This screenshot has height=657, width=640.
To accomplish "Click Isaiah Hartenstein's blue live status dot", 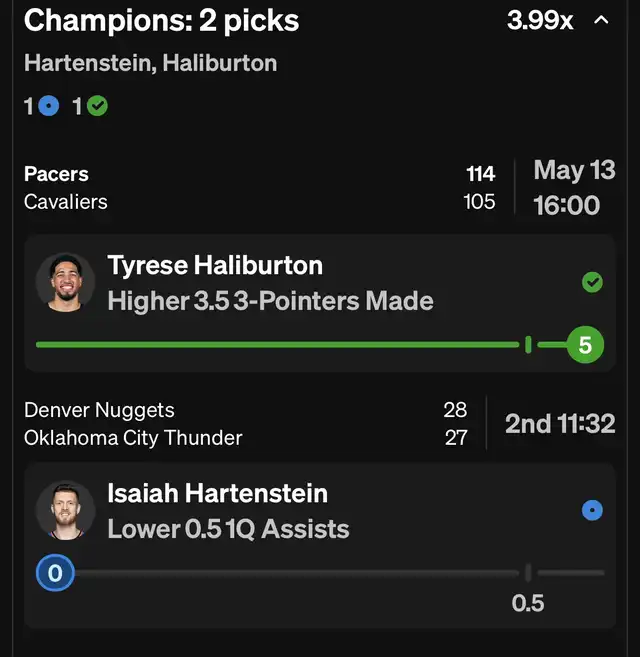I will [x=592, y=510].
